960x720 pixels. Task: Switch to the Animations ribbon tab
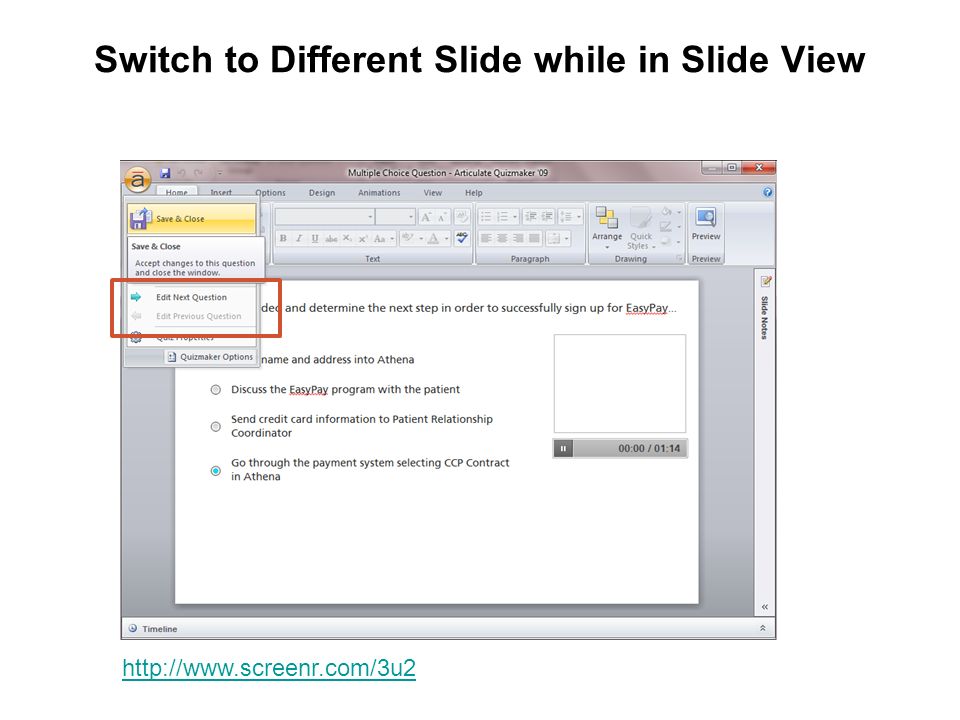[x=379, y=192]
